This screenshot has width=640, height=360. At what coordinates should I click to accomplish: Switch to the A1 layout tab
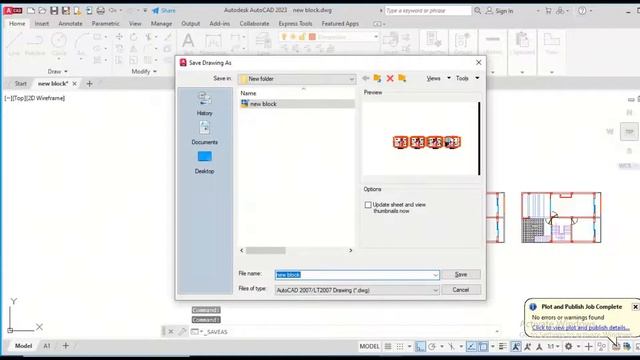pyautogui.click(x=47, y=346)
